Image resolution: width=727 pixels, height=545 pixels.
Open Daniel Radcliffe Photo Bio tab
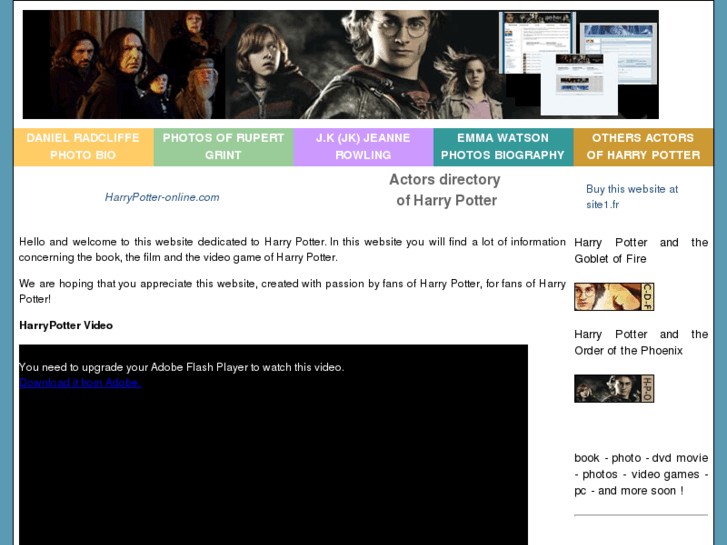click(x=83, y=147)
